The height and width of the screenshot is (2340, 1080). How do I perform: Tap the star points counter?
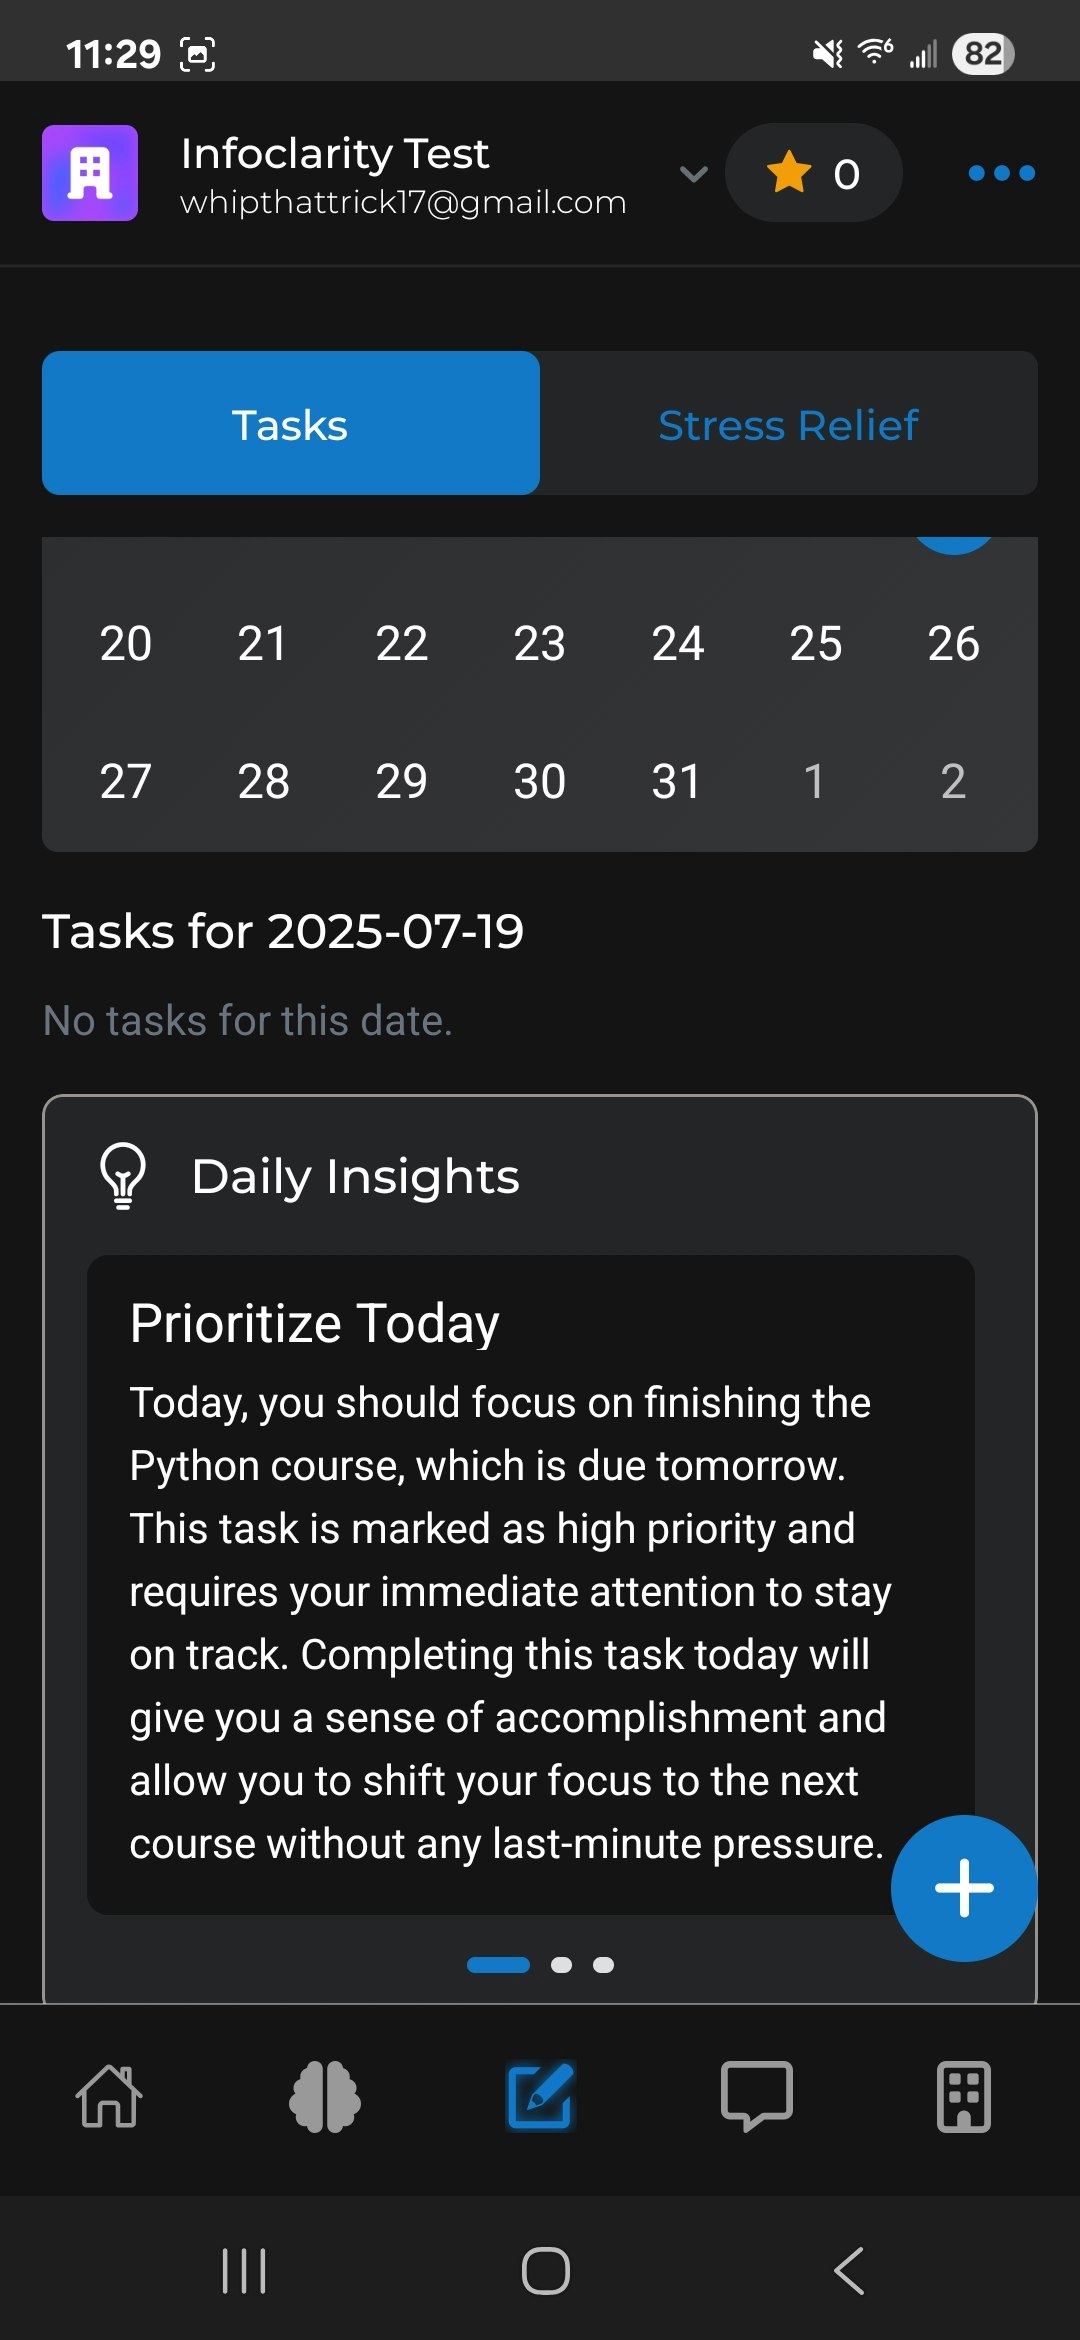pyautogui.click(x=814, y=173)
